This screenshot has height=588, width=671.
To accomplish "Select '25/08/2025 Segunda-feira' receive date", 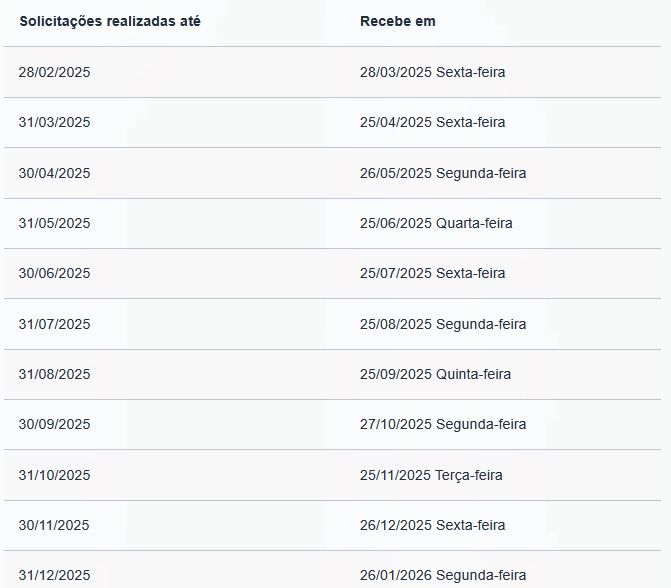I will (x=443, y=324).
